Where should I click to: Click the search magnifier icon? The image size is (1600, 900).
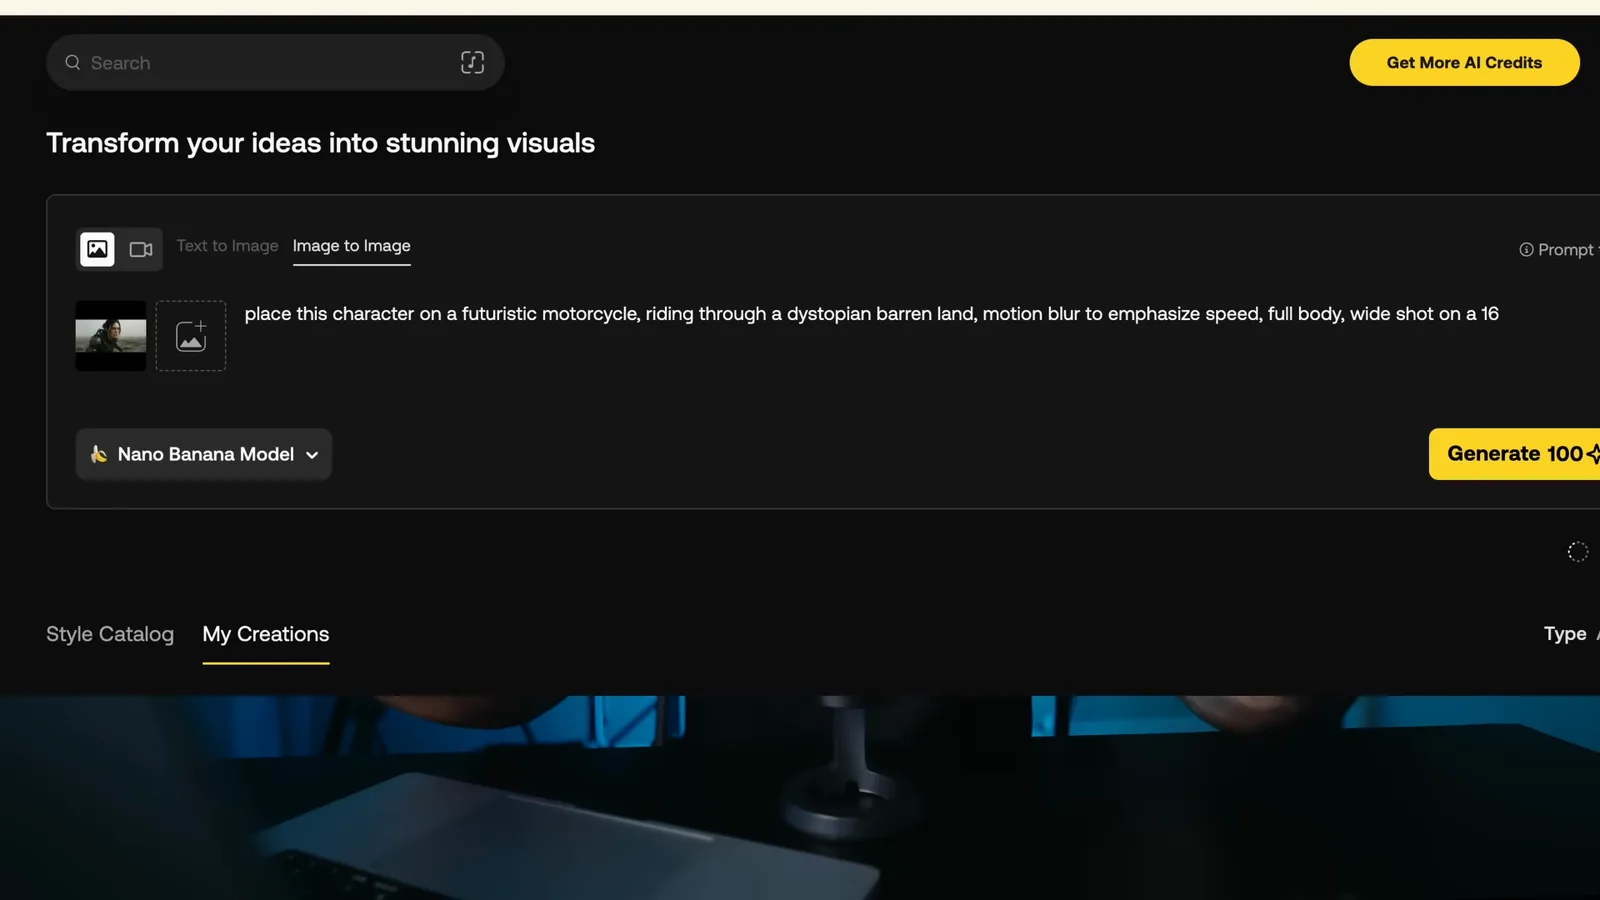(x=73, y=62)
